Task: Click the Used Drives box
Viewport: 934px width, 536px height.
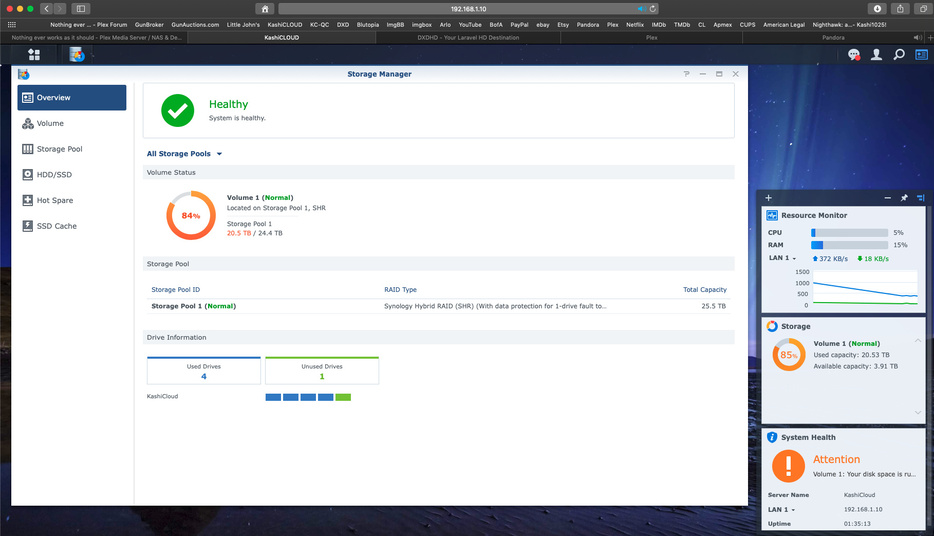Action: tap(204, 370)
